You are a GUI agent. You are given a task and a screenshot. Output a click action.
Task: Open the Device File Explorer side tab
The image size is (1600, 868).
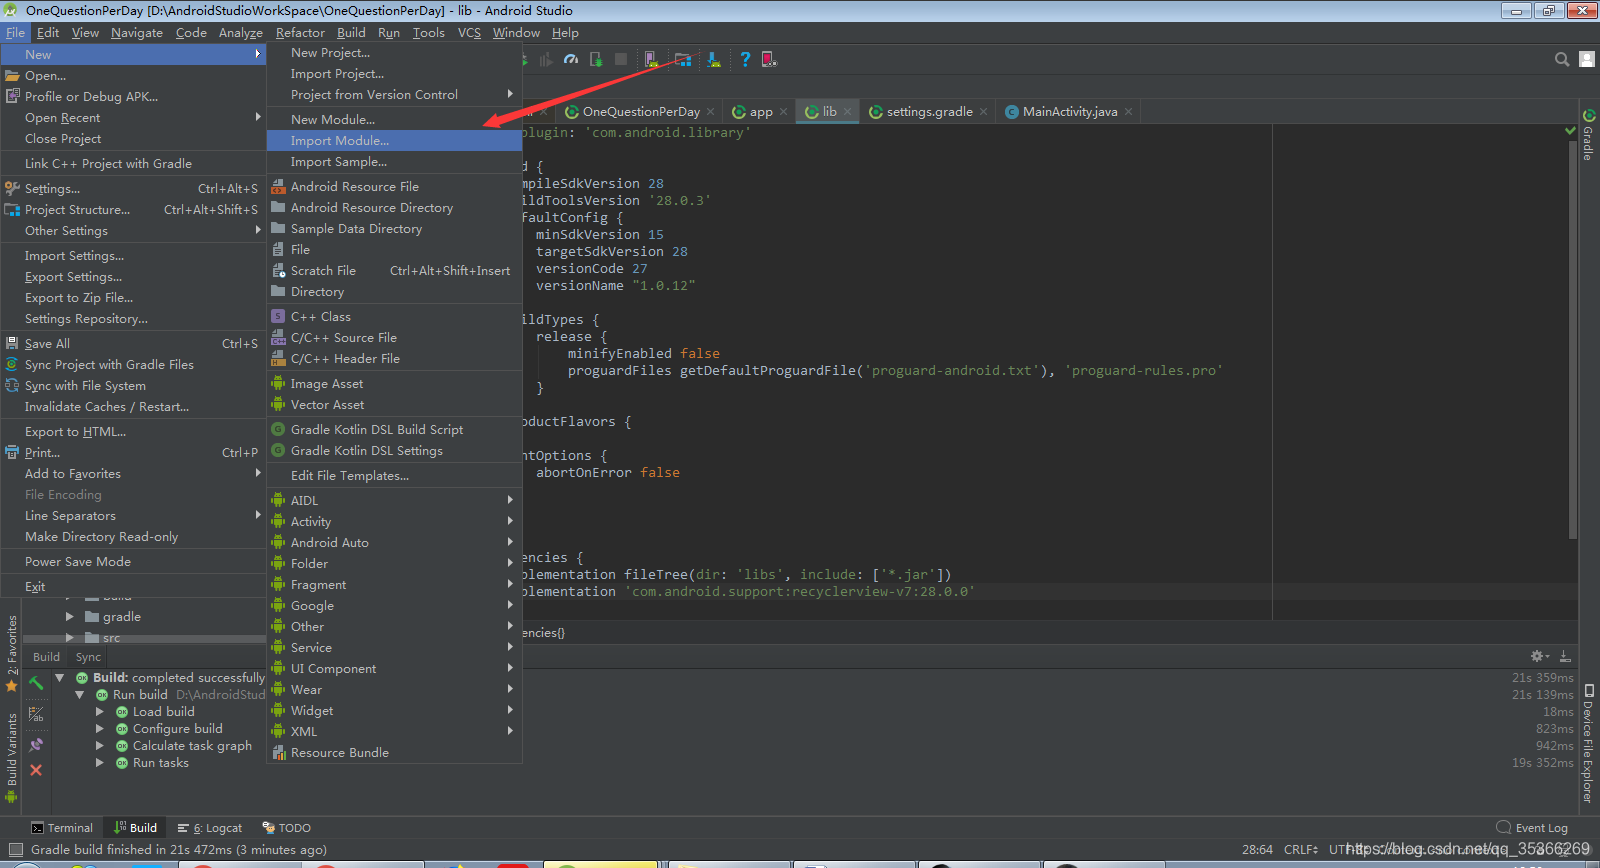pos(1588,744)
